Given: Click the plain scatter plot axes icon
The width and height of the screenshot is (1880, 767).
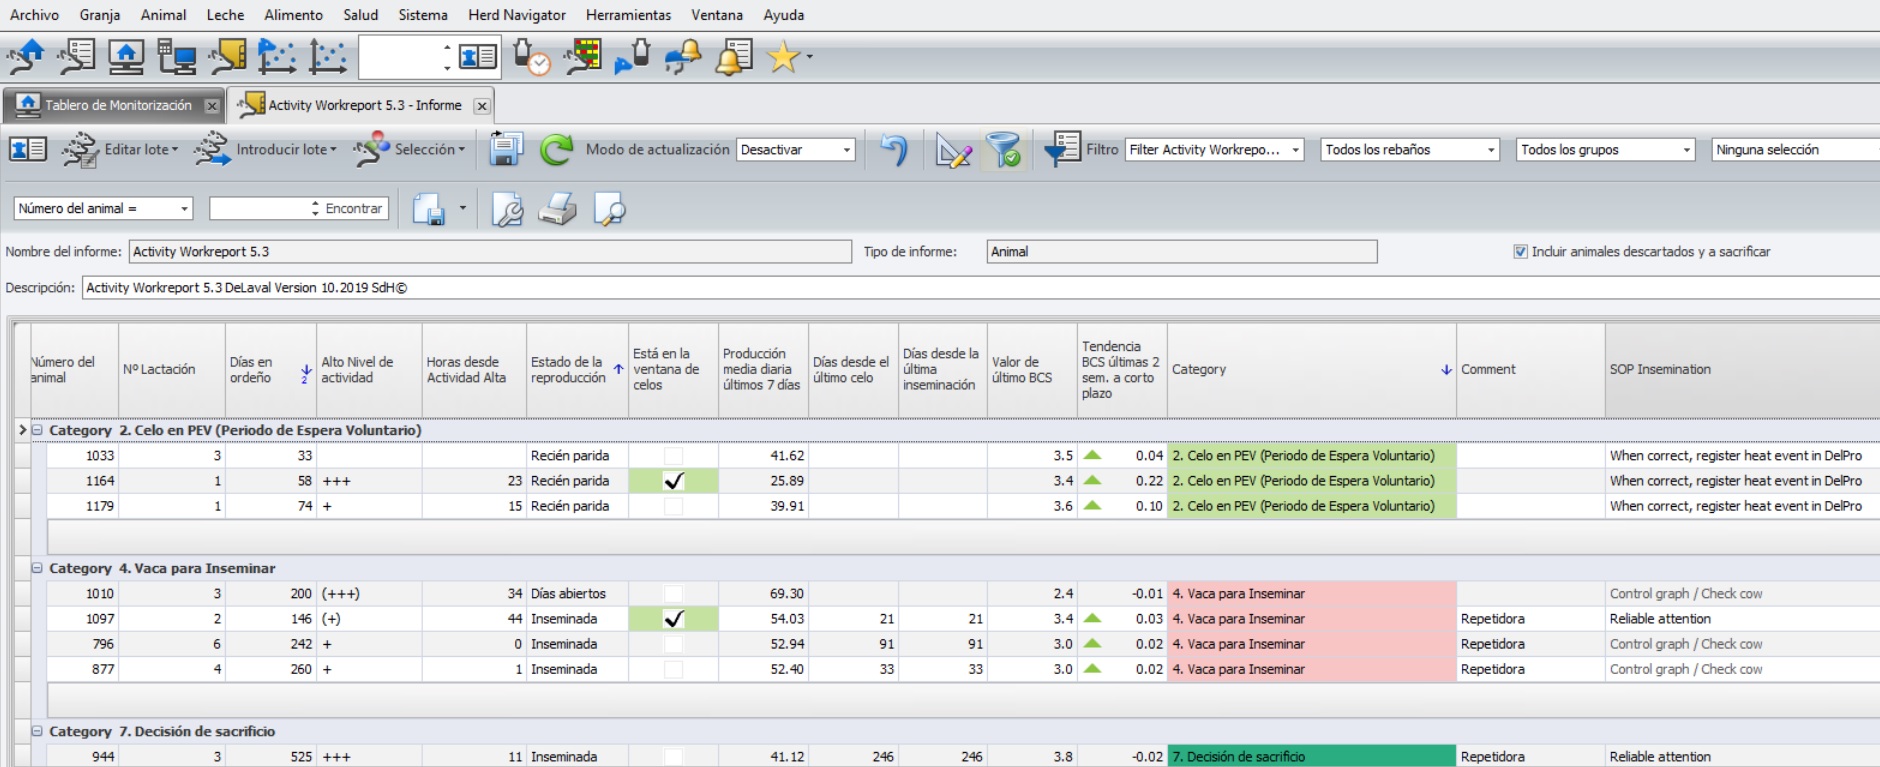Looking at the screenshot, I should pos(327,56).
